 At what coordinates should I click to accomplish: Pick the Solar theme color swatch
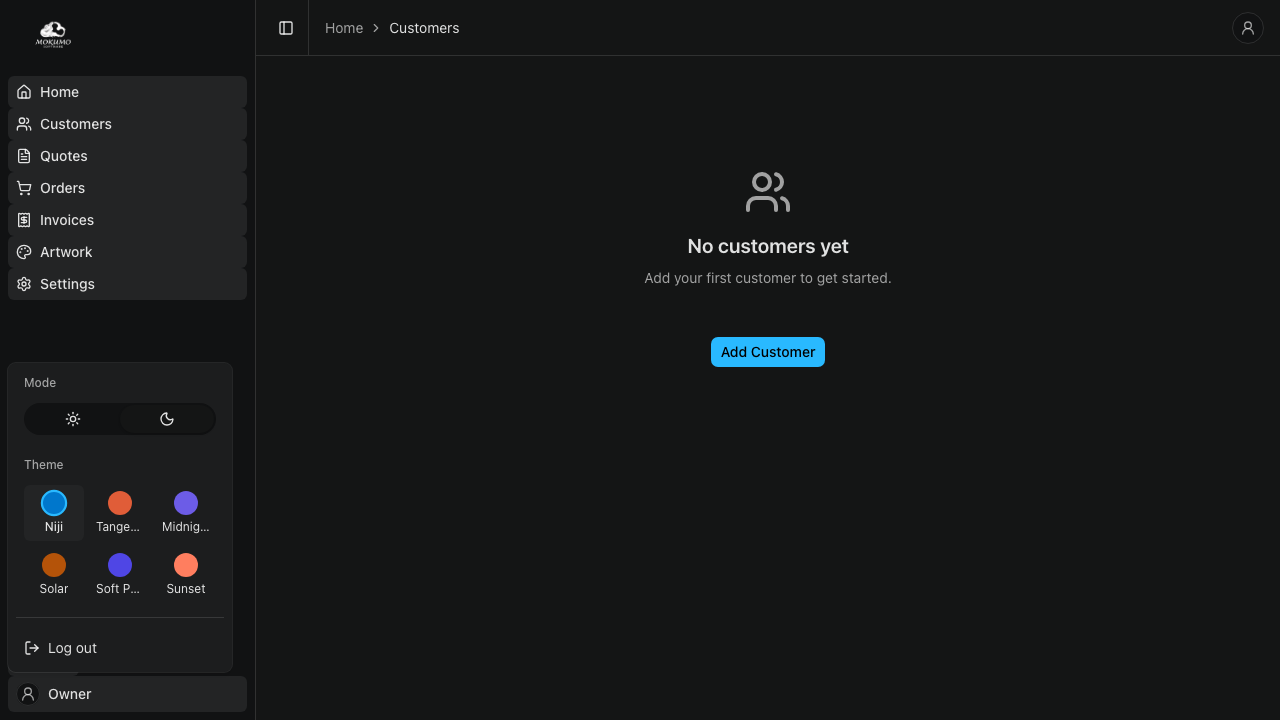point(54,565)
